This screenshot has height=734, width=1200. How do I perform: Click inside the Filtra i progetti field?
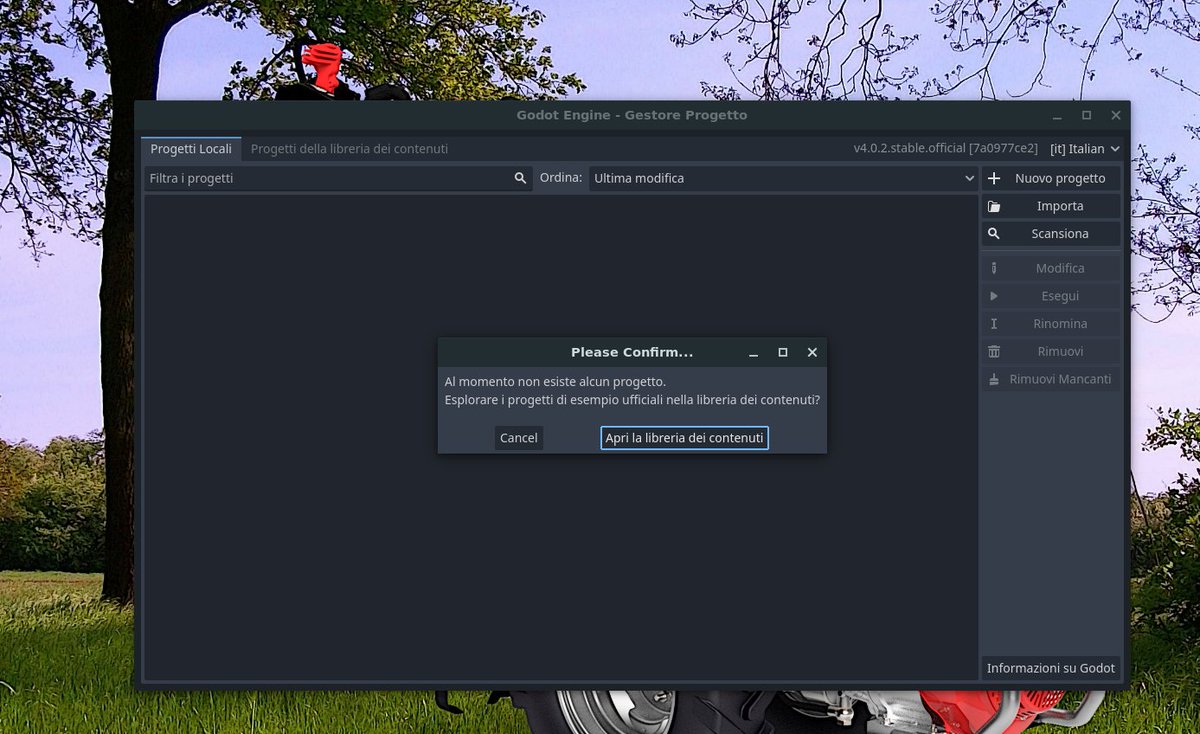tap(330, 177)
